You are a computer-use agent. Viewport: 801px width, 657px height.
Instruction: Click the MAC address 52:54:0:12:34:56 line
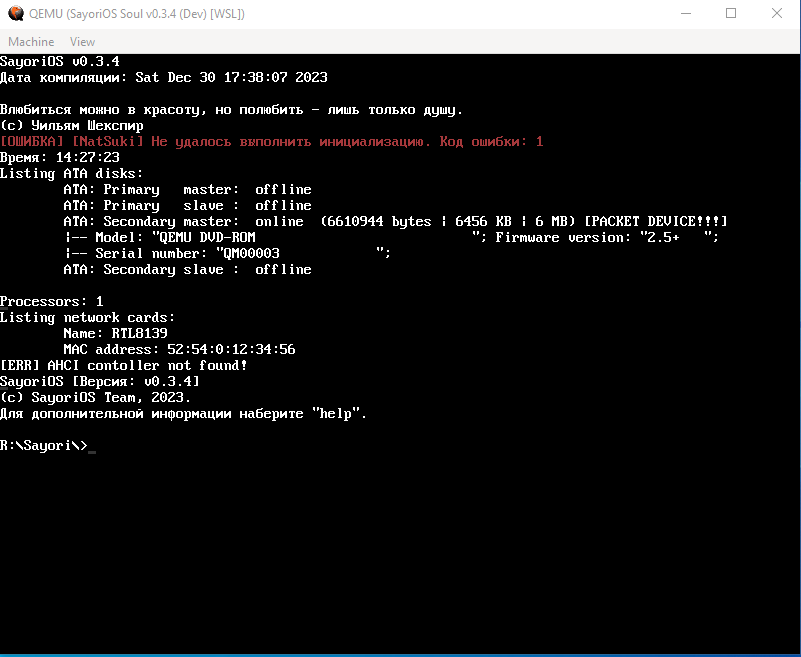(179, 349)
